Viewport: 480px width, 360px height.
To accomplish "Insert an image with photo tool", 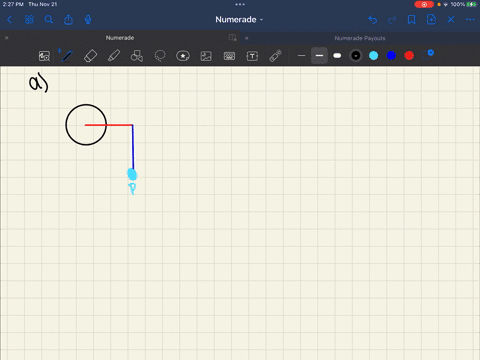I will click(x=206, y=56).
